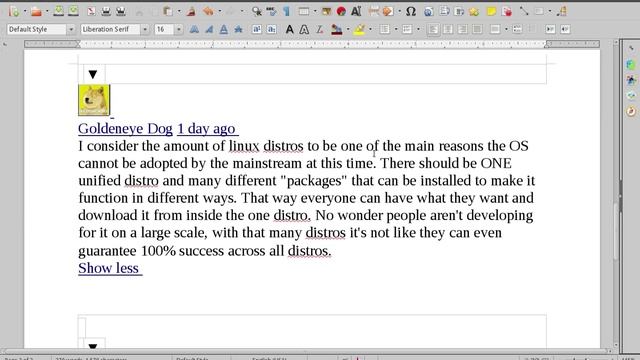Open the '1 day ago' timestamp link
This screenshot has width=640, height=360.
[206, 129]
